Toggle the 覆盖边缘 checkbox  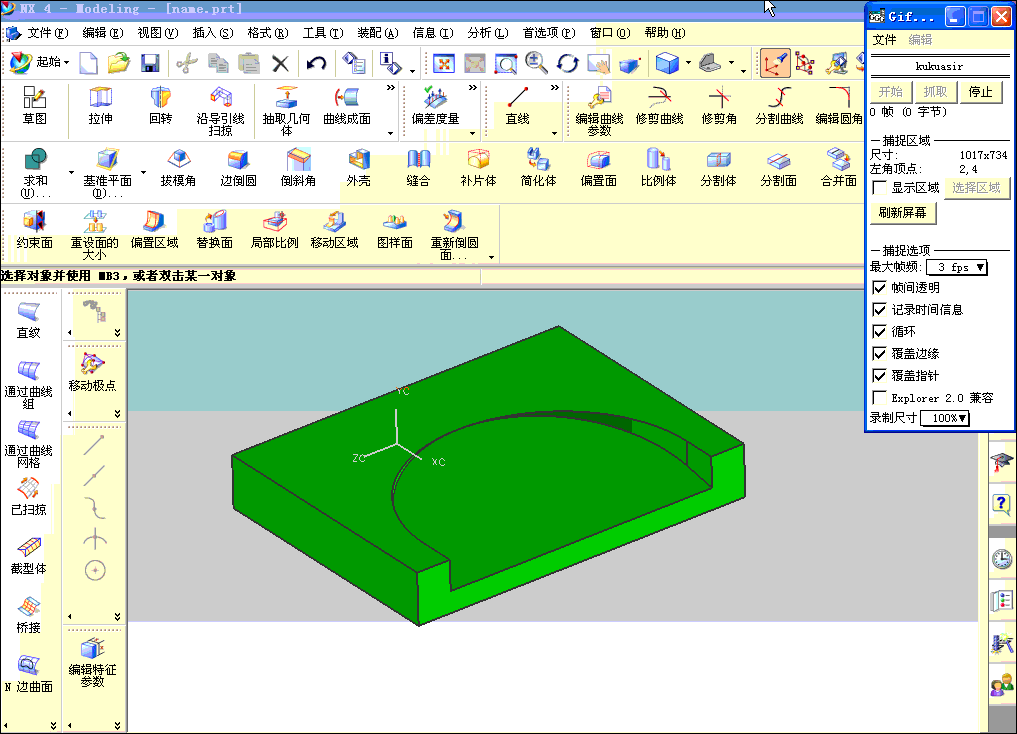[x=879, y=353]
